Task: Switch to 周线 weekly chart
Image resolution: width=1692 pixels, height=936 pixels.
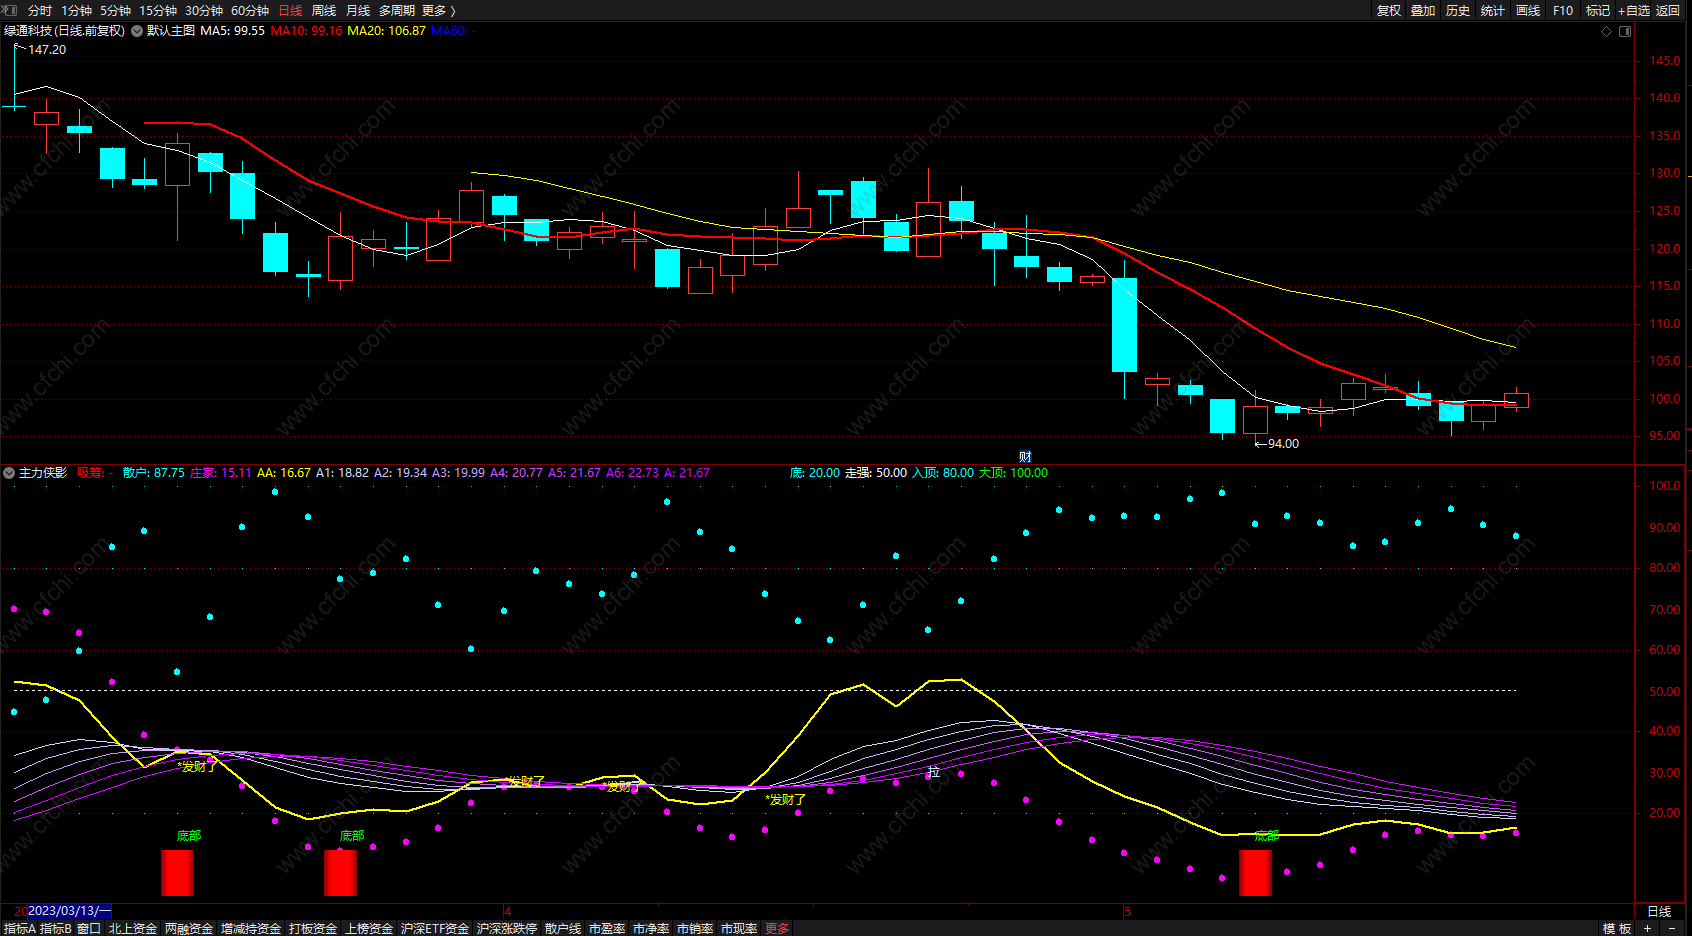Action: (x=324, y=10)
